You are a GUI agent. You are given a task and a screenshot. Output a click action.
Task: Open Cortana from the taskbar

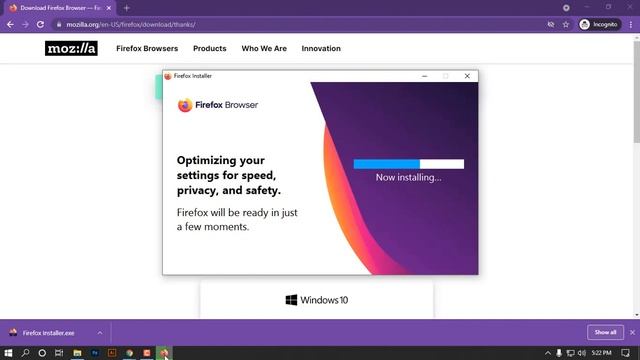(42, 353)
